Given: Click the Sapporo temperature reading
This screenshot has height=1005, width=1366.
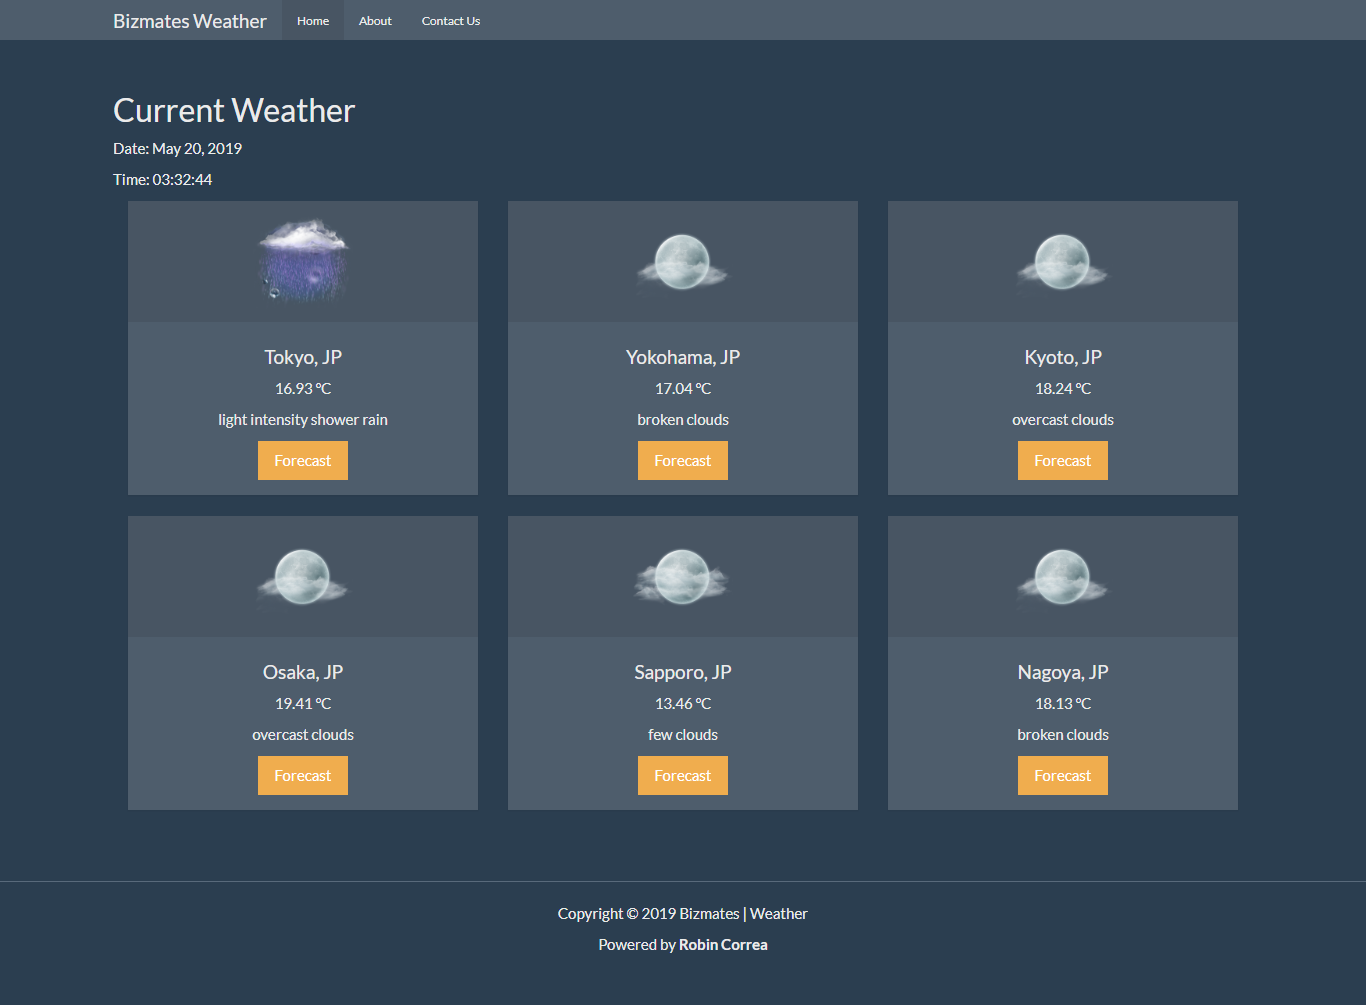Looking at the screenshot, I should point(682,703).
